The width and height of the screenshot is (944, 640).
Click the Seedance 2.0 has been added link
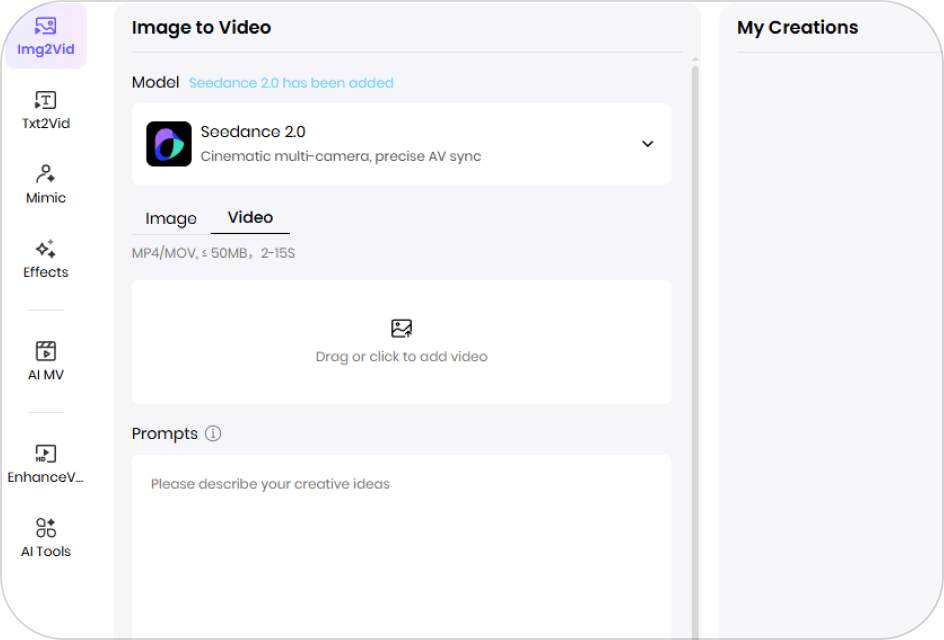pos(291,83)
